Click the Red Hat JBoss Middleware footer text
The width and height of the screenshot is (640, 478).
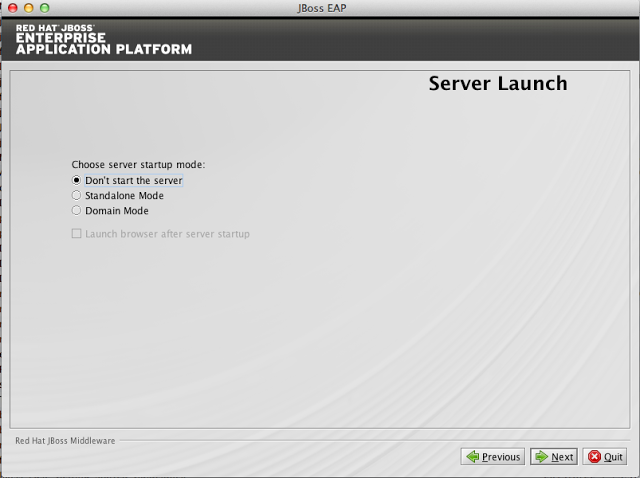[x=65, y=441]
